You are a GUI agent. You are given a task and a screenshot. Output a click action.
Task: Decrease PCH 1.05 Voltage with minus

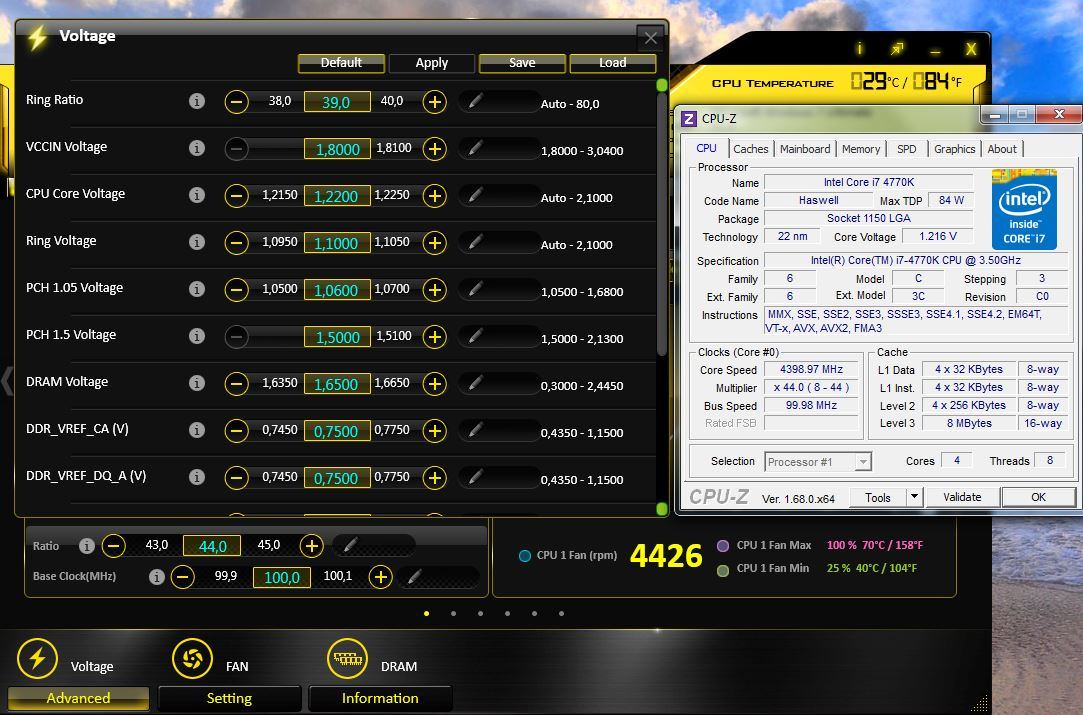click(236, 290)
